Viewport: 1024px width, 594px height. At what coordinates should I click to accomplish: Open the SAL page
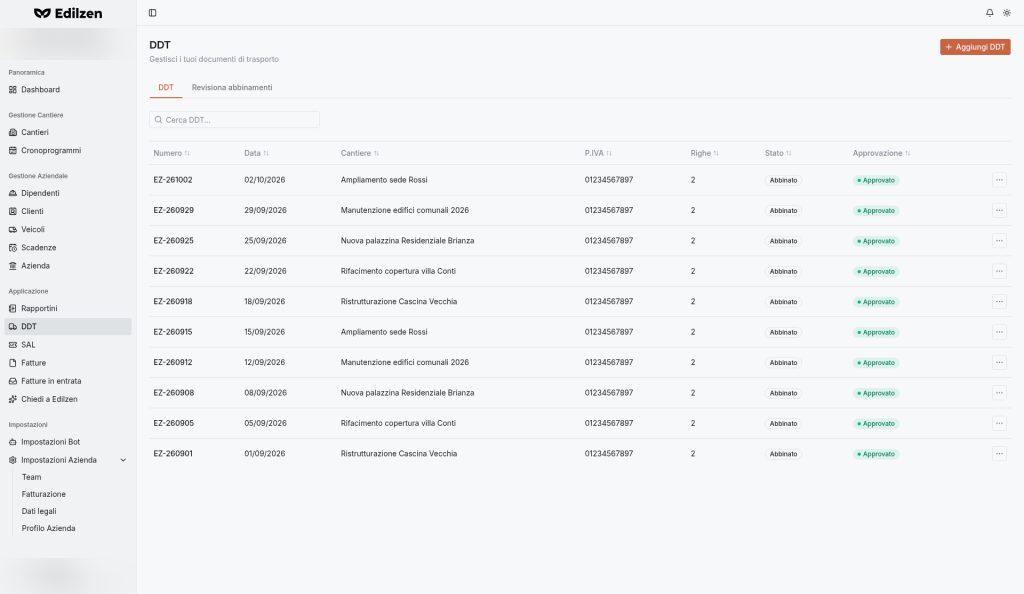pos(68,345)
